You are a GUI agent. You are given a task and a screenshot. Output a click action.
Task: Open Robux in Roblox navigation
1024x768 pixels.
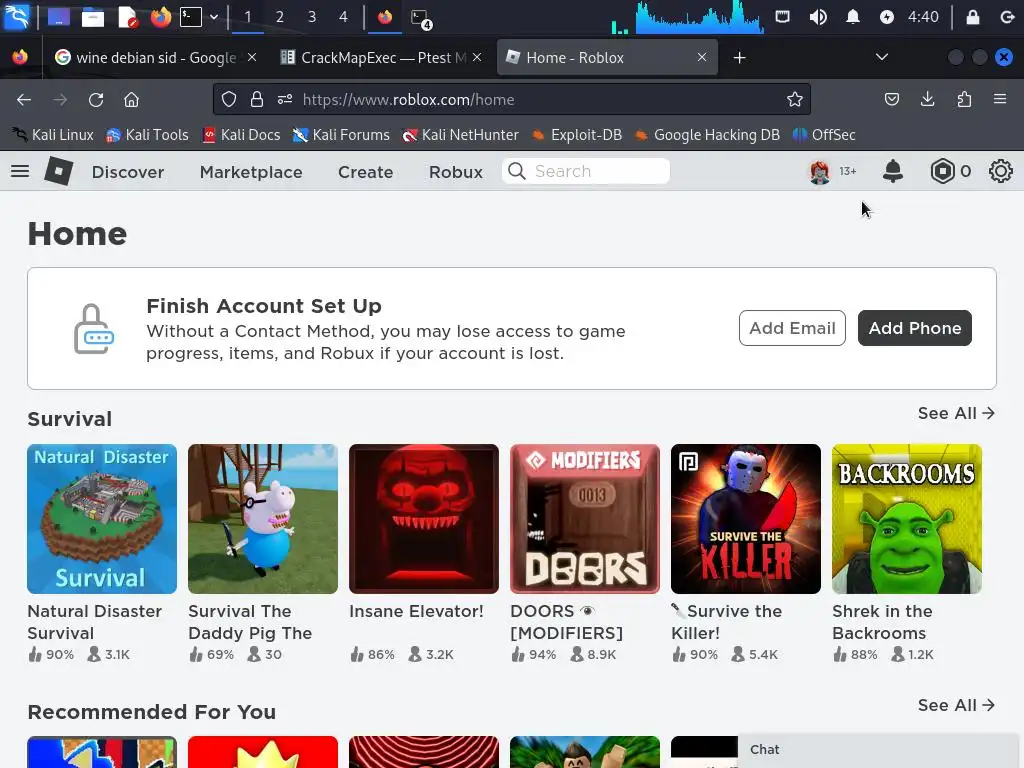(x=456, y=172)
